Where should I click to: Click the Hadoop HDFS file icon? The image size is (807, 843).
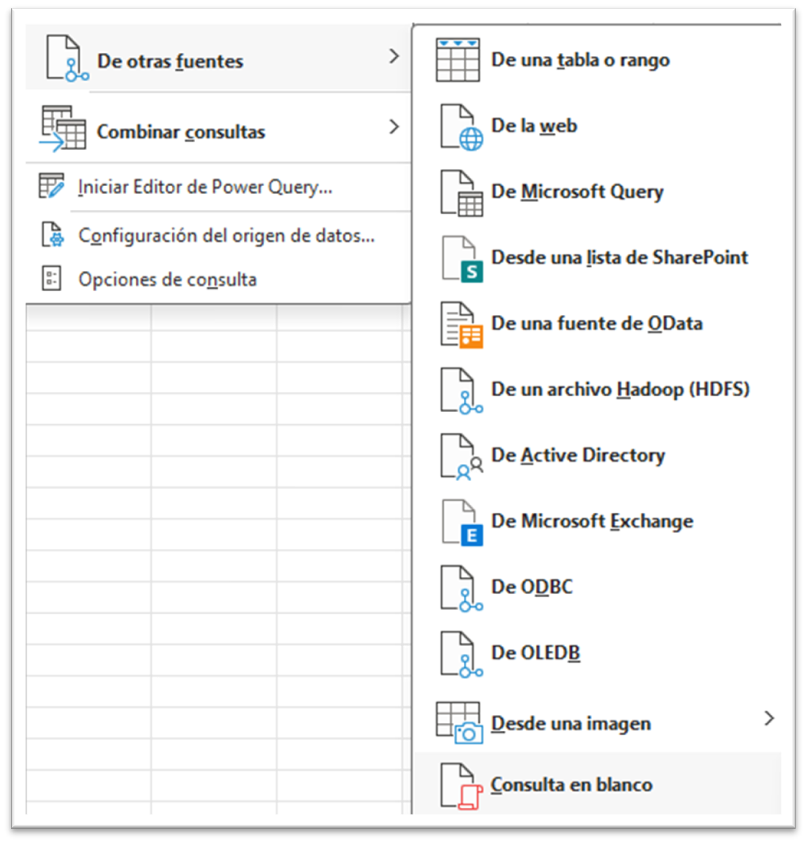[x=461, y=391]
